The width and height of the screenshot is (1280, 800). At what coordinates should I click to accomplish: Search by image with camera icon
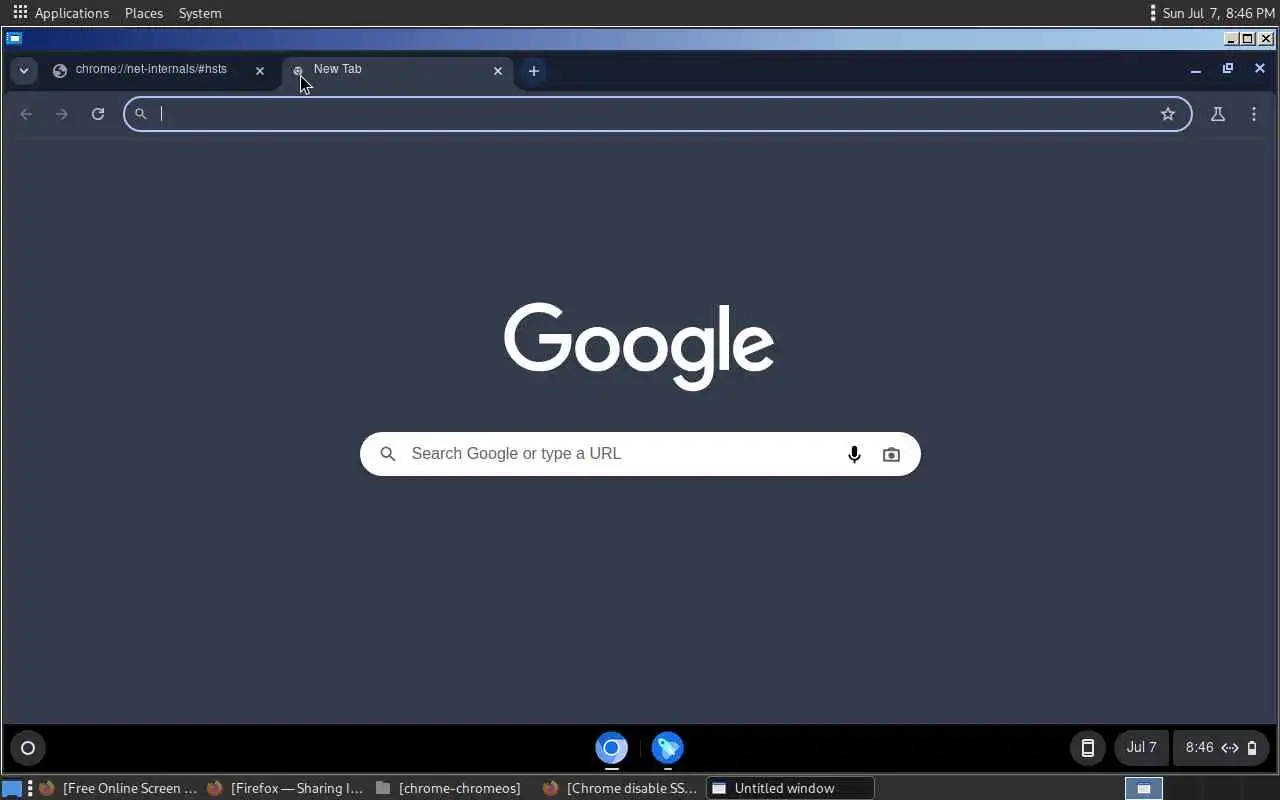[891, 454]
